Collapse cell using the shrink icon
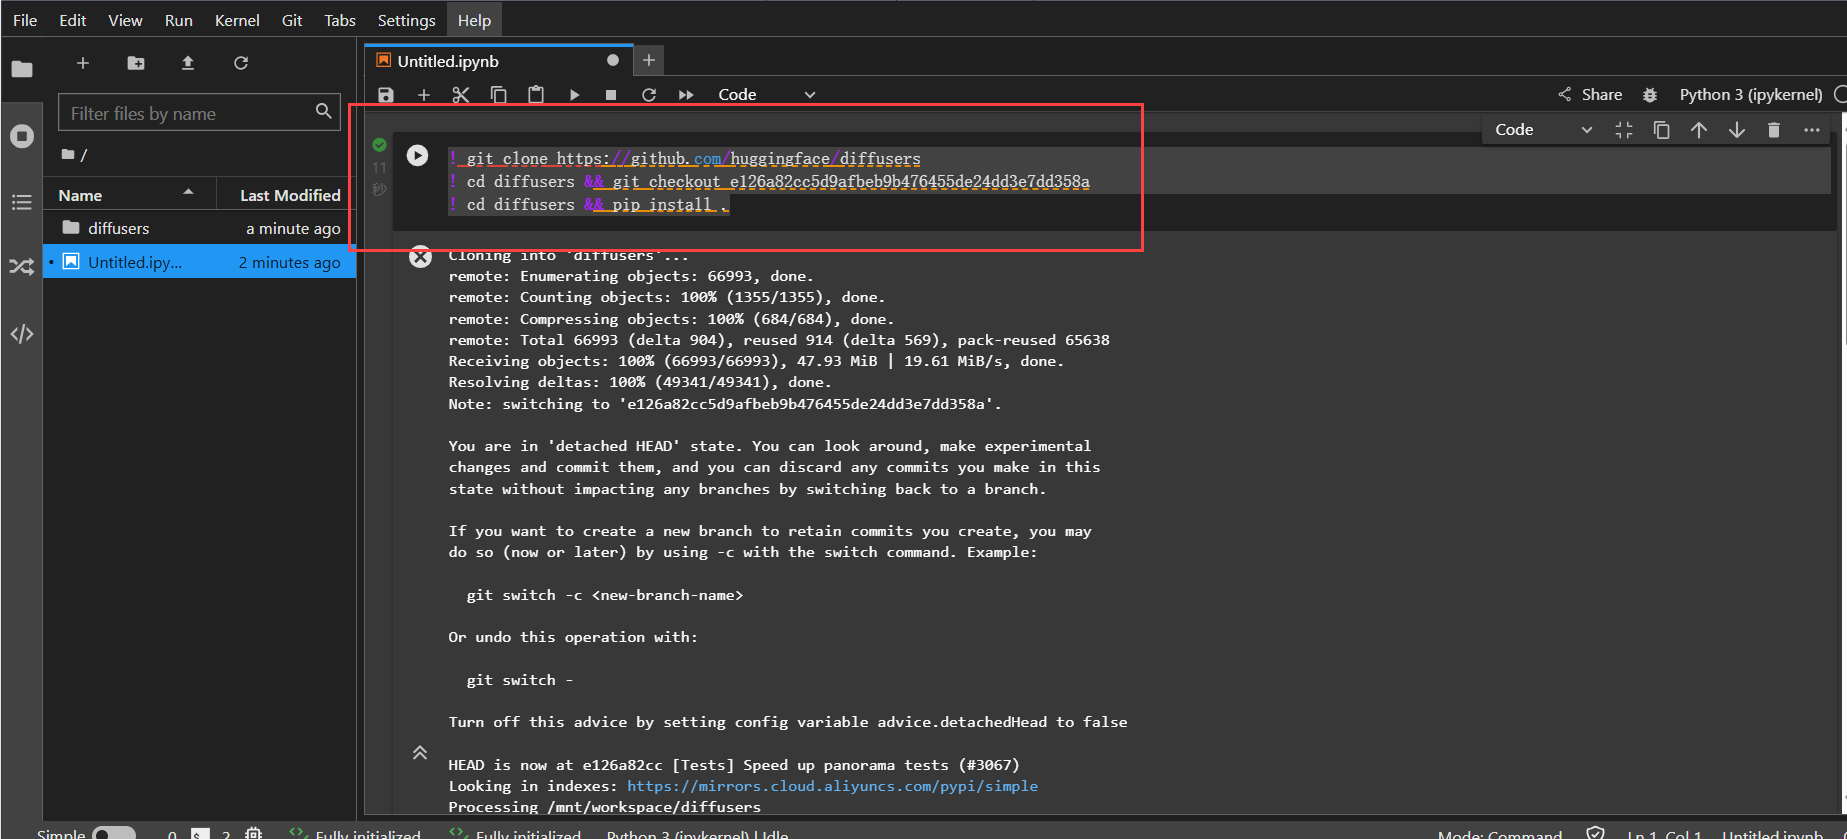 (x=1624, y=130)
